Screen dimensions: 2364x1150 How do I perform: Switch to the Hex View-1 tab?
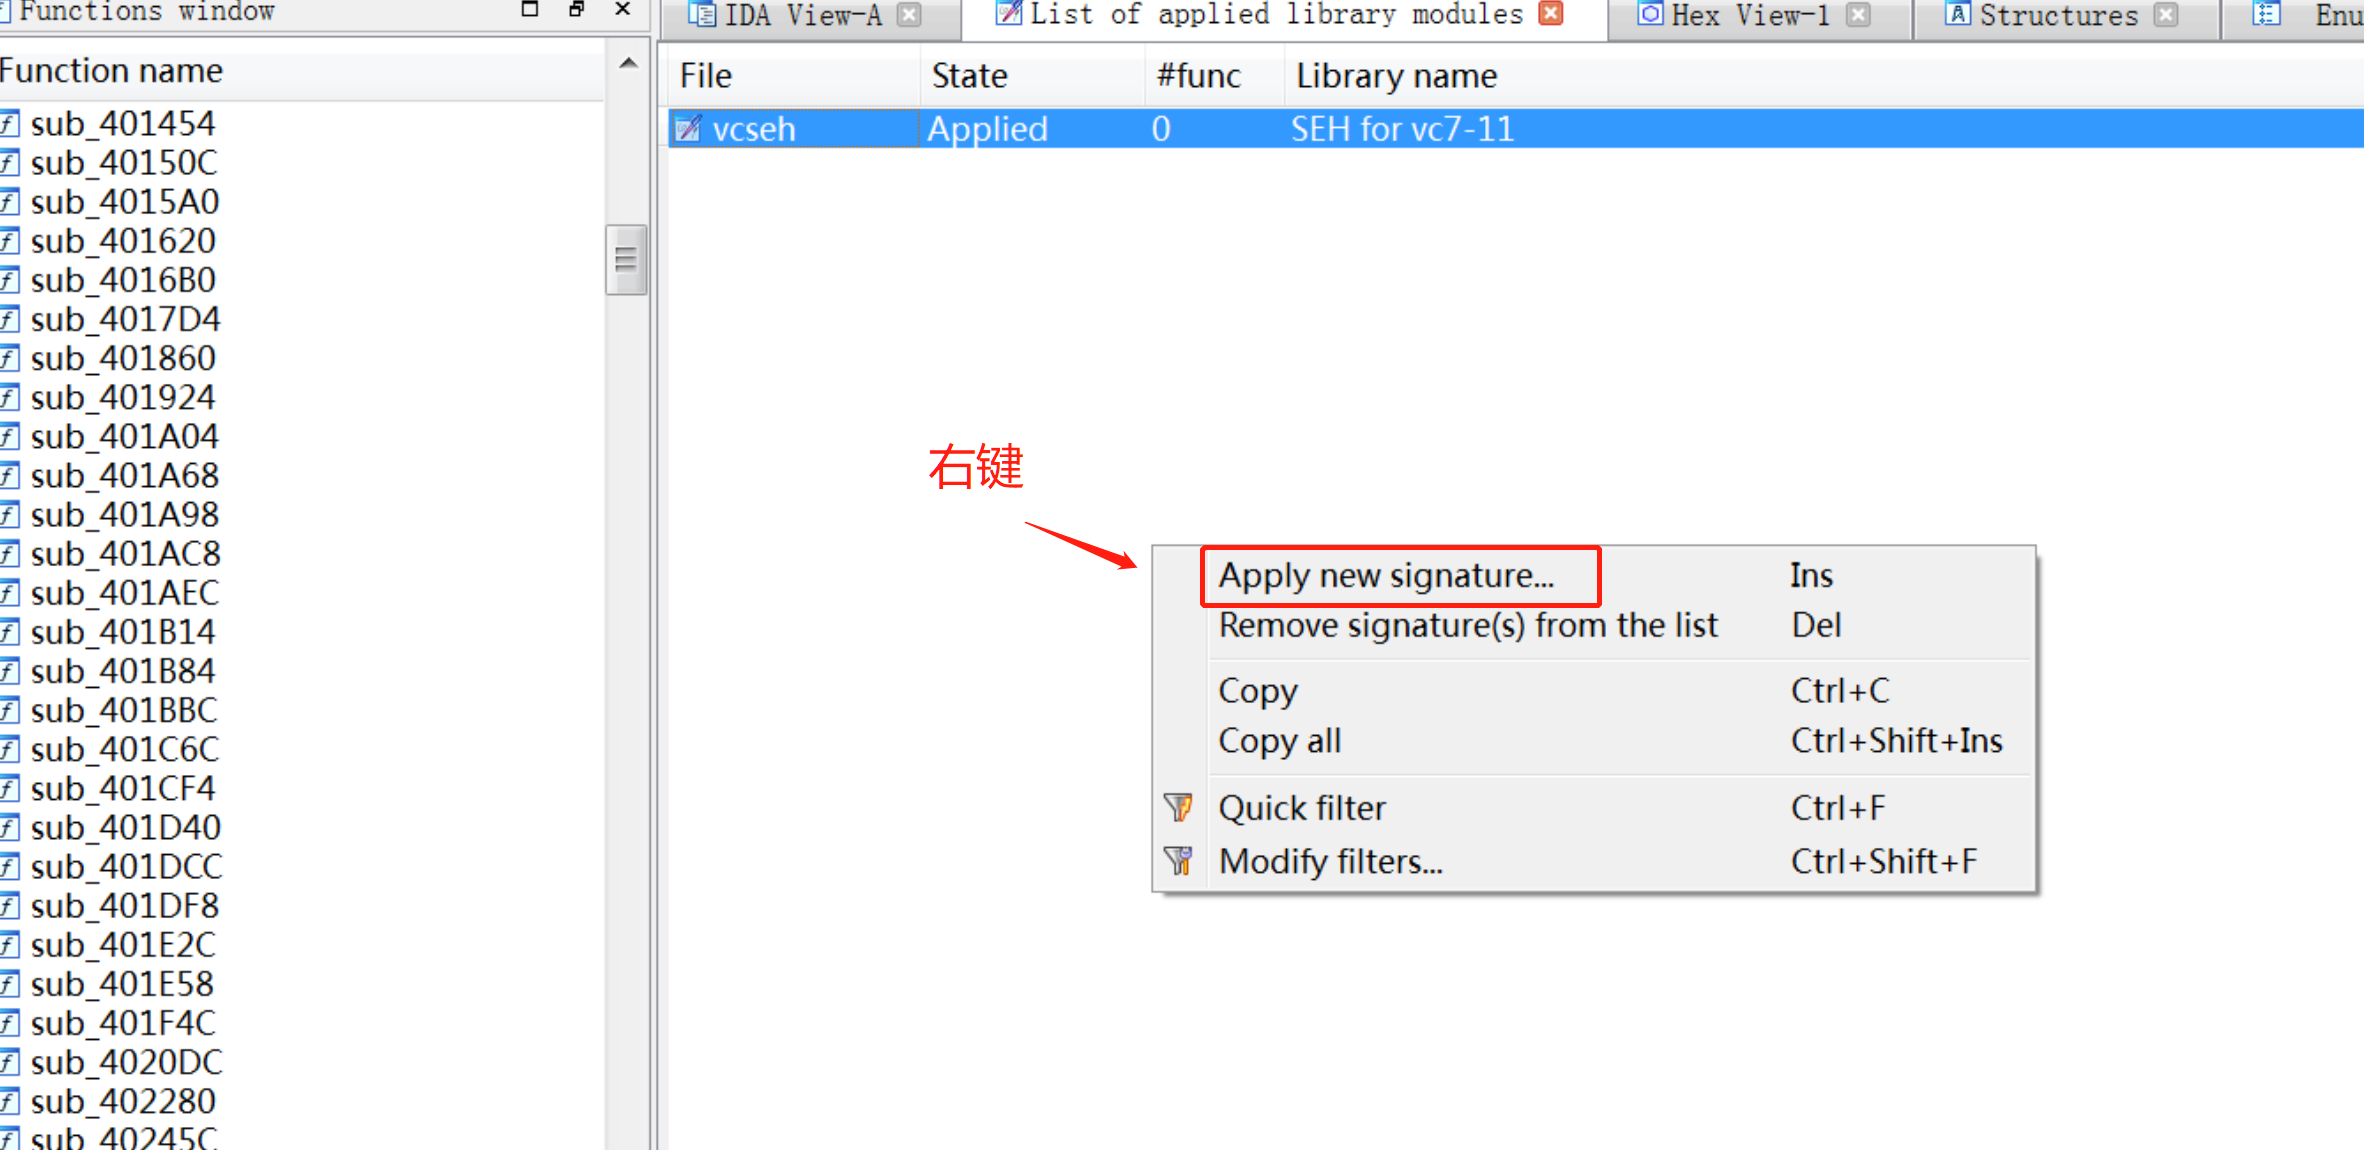pyautogui.click(x=1748, y=15)
